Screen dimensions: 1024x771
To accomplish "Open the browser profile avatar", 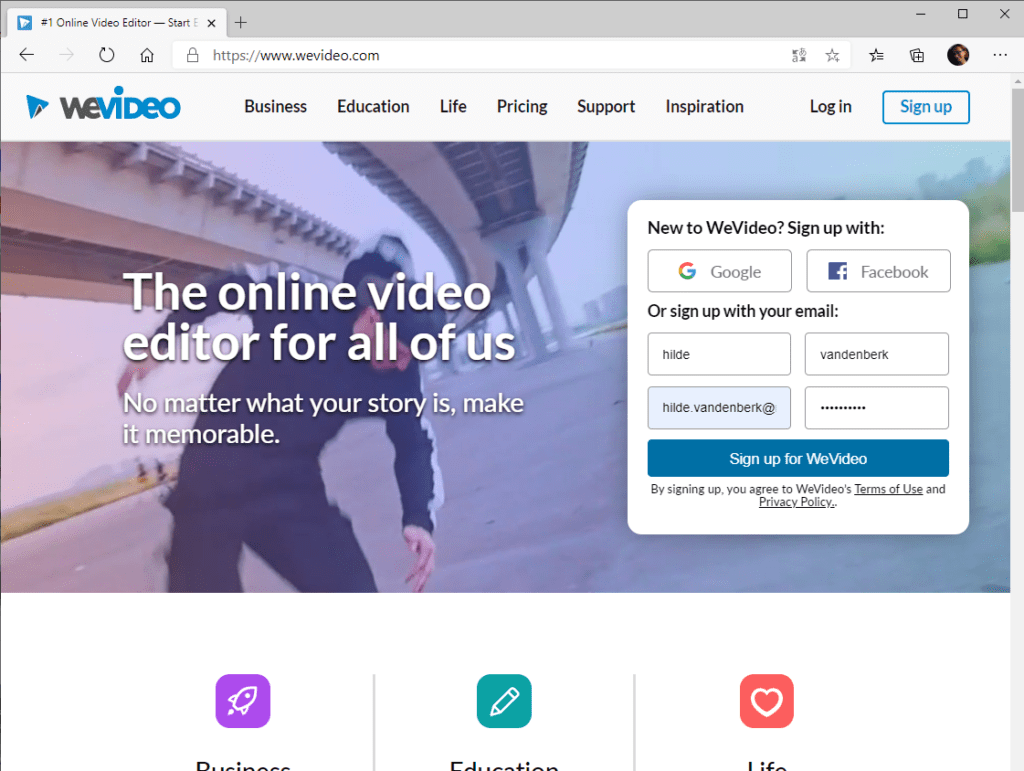I will click(958, 55).
